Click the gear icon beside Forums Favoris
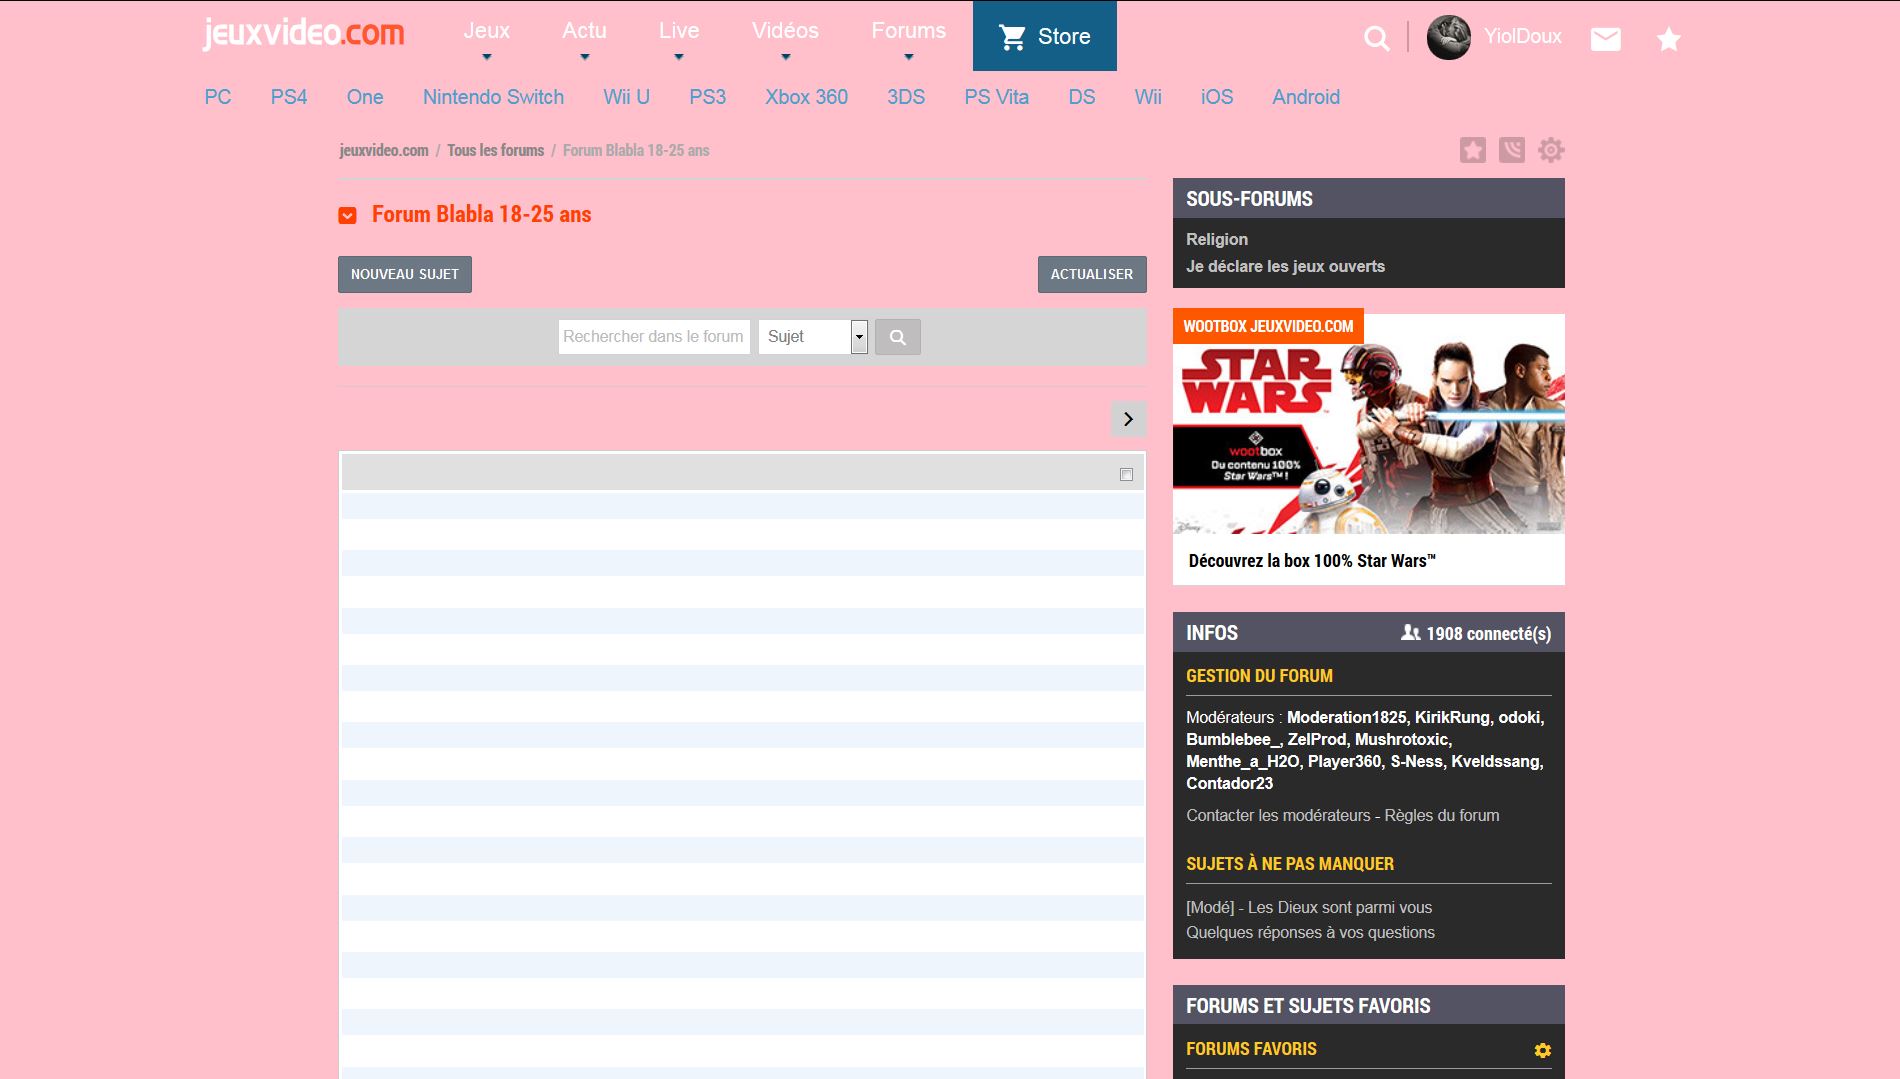1900x1079 pixels. [x=1542, y=1050]
